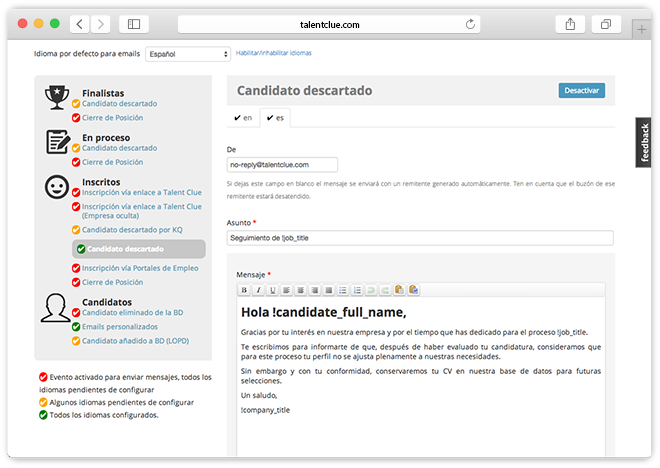Switch to the 'en' language tab

tap(243, 118)
